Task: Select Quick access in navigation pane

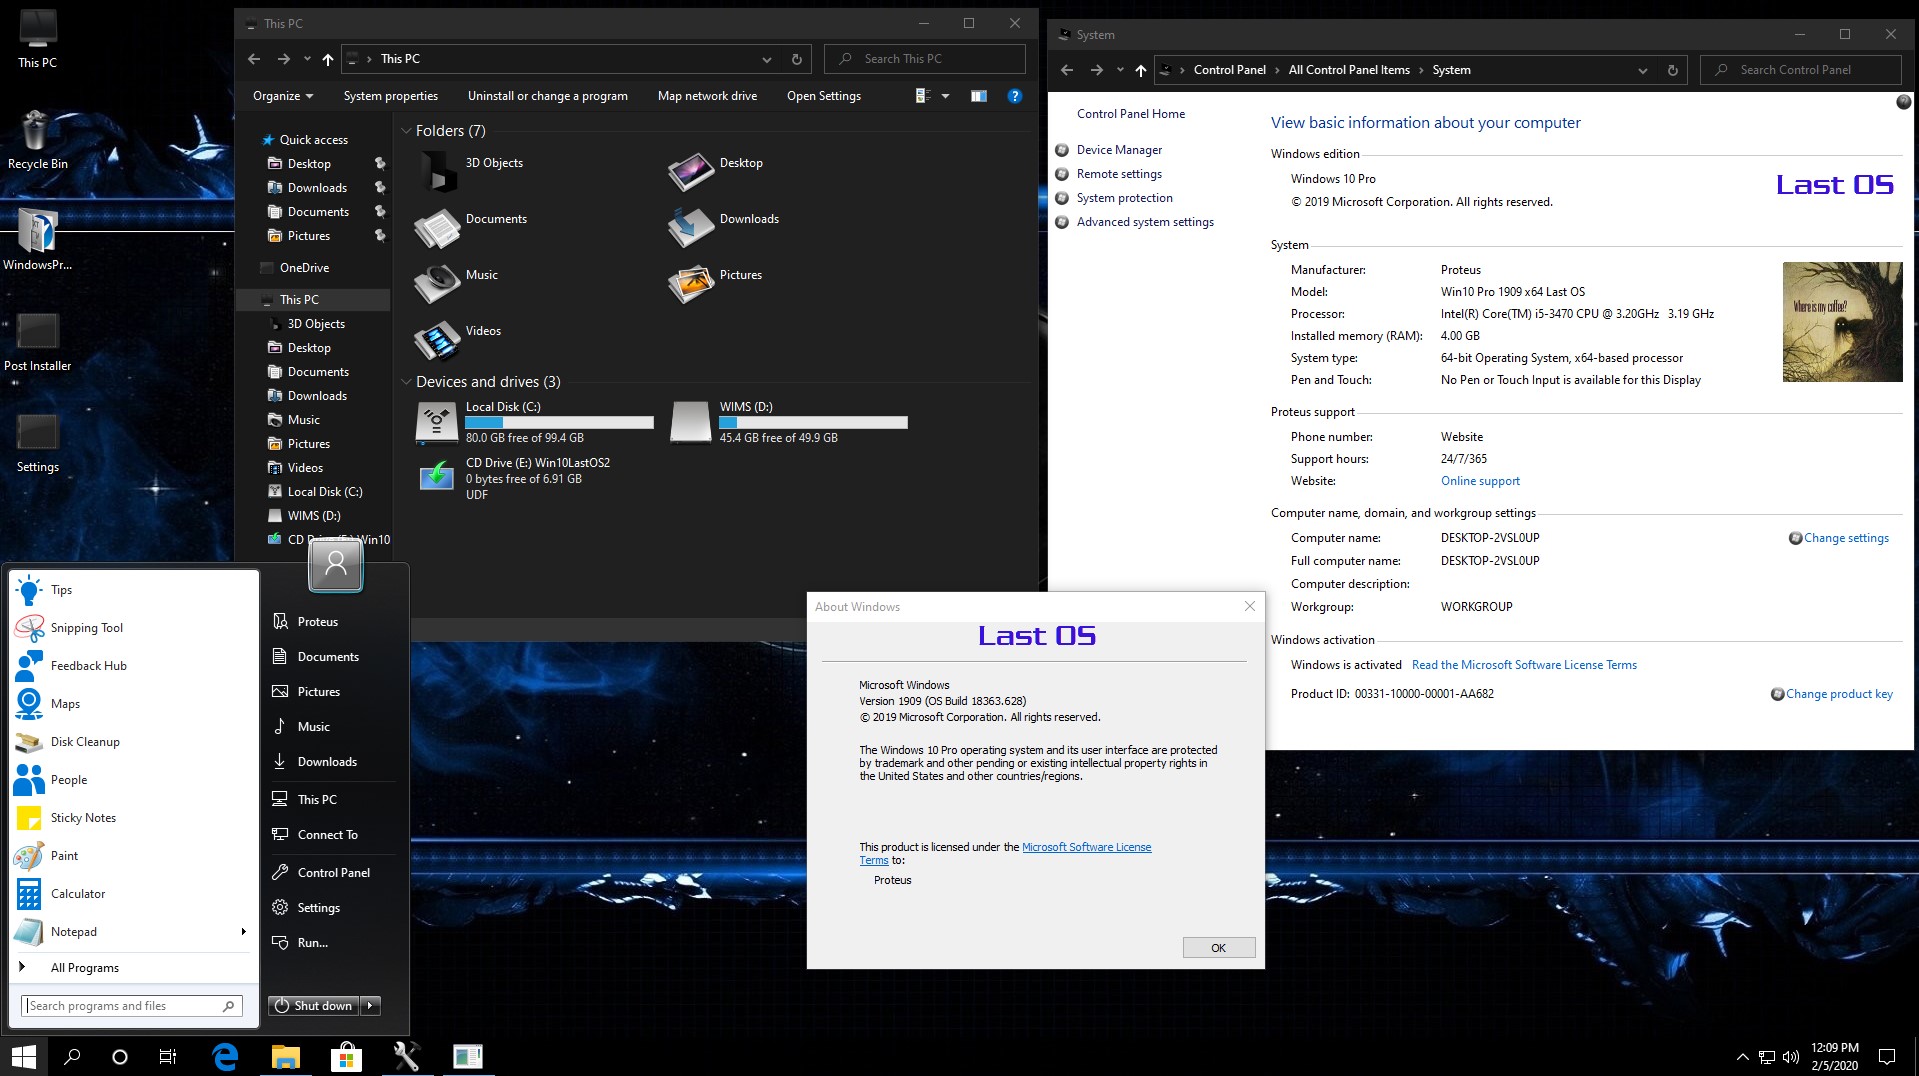Action: 313,140
